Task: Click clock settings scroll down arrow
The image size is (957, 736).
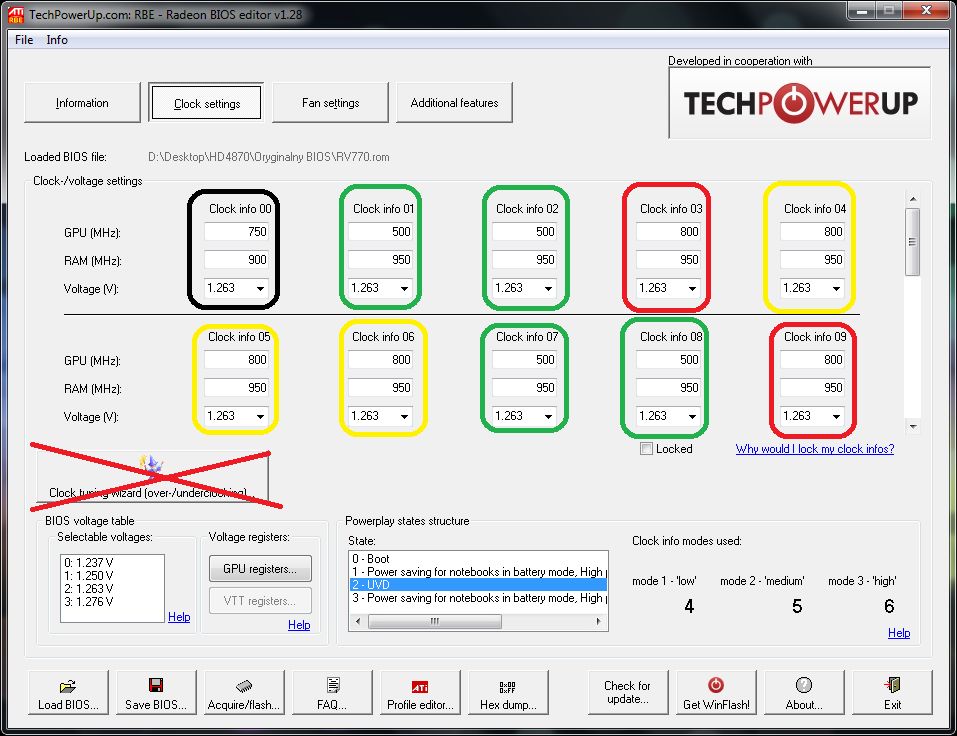Action: pos(912,427)
